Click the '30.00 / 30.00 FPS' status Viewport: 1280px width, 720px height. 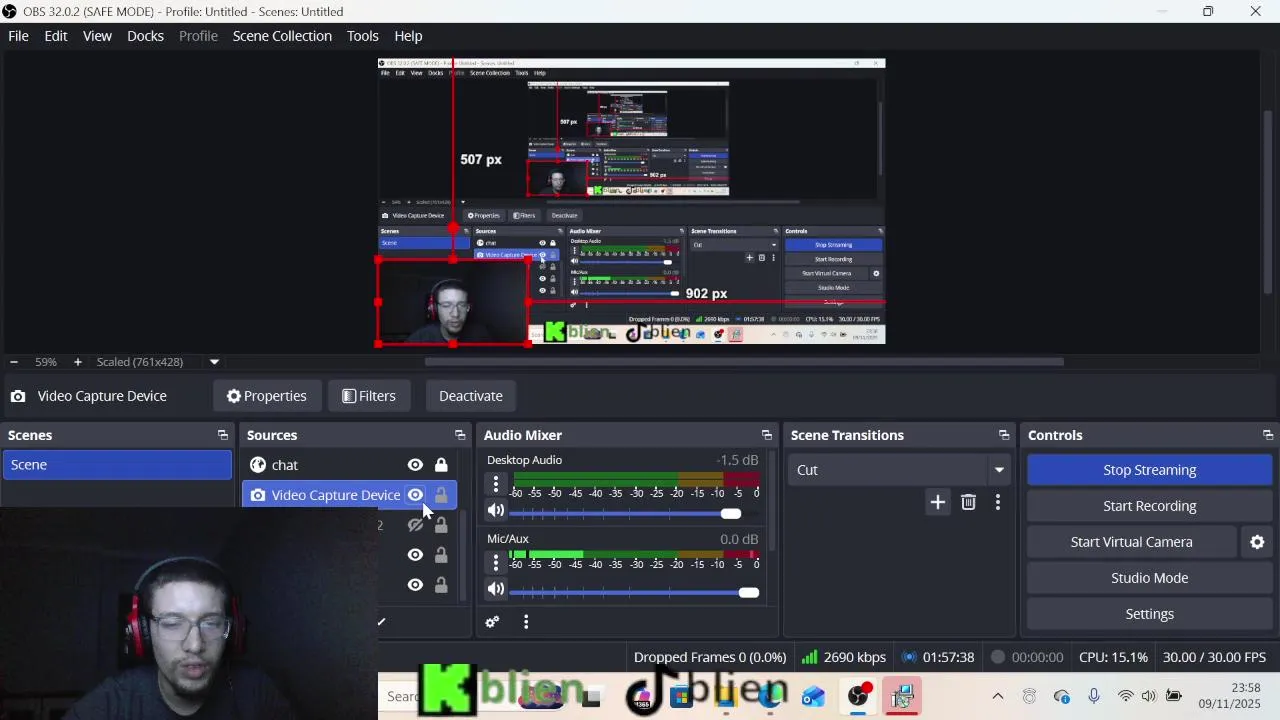(1214, 657)
